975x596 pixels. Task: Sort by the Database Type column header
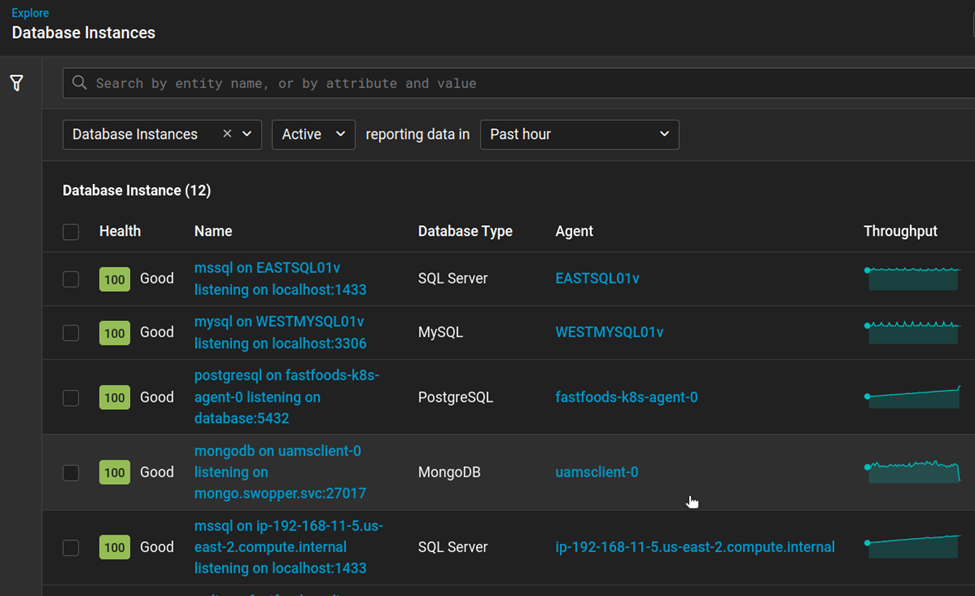coord(465,231)
